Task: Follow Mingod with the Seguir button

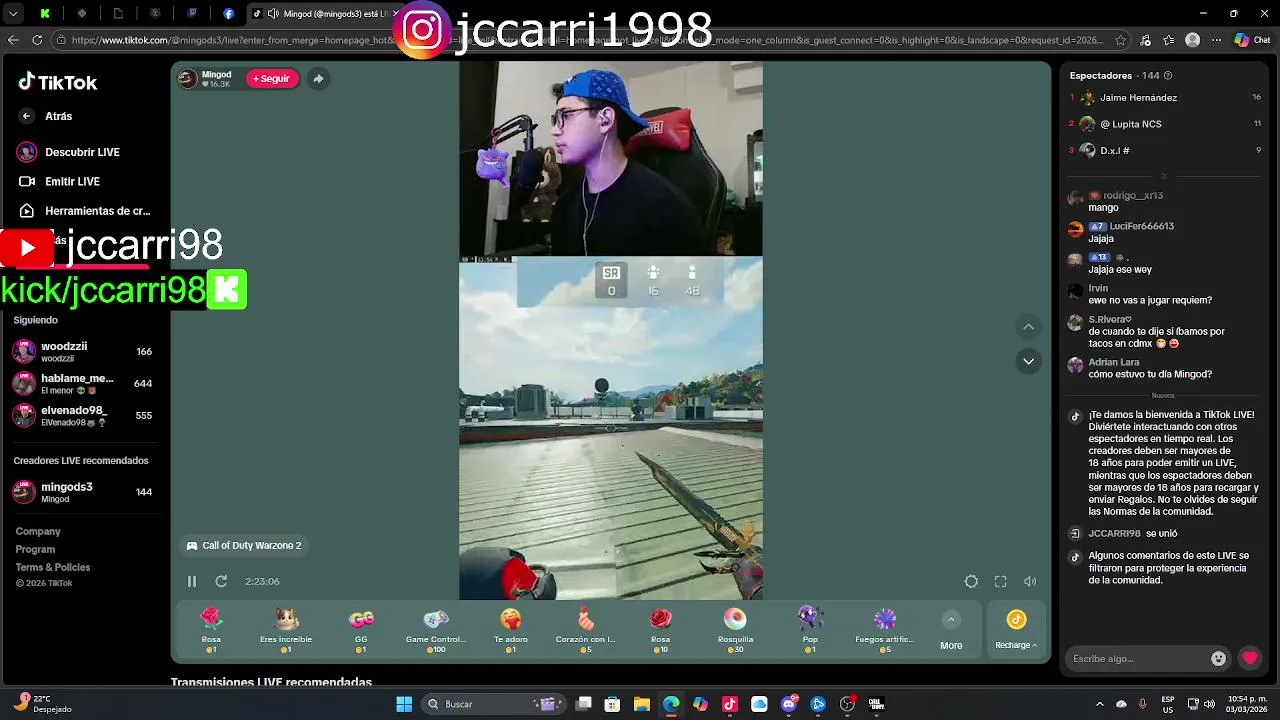Action: pyautogui.click(x=272, y=79)
